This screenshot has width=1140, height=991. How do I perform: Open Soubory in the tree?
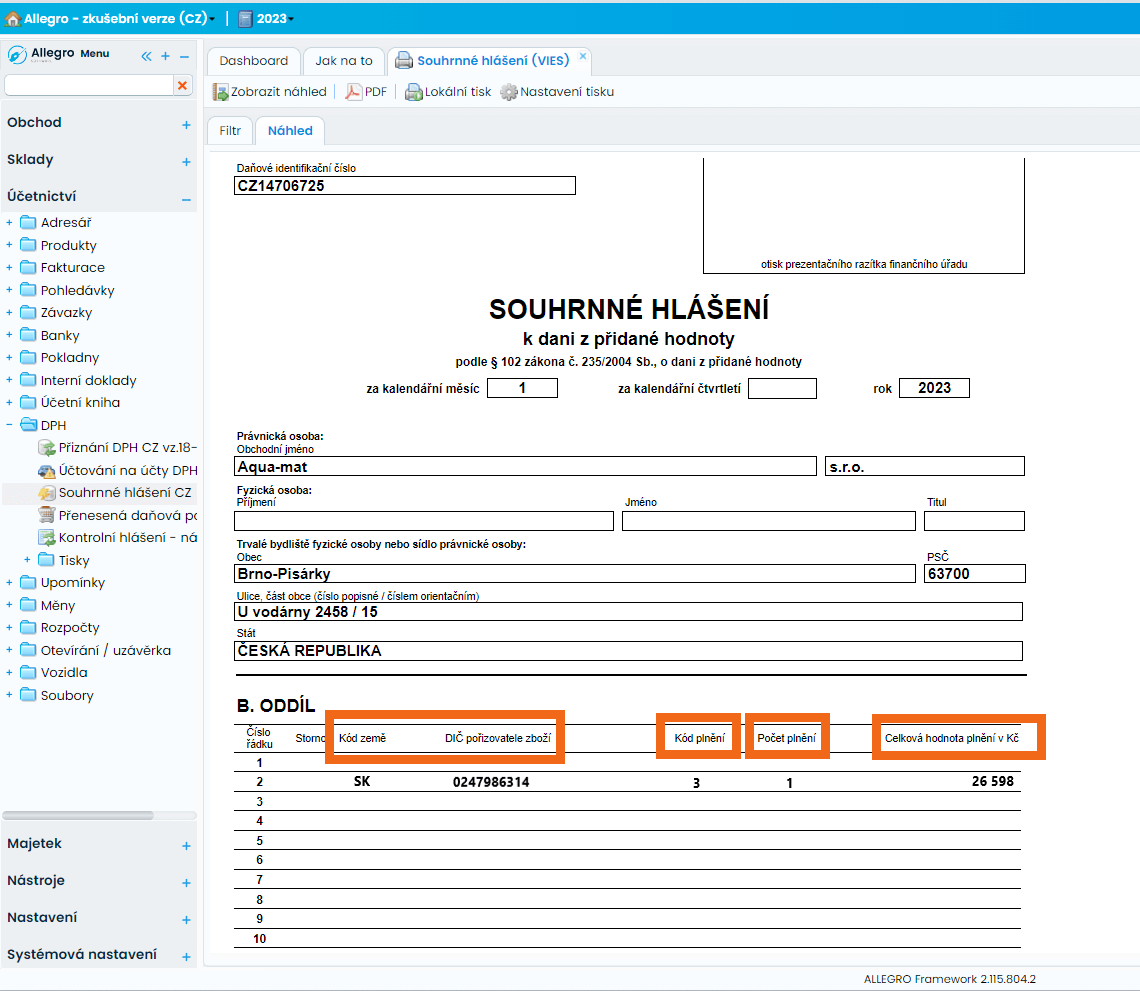(67, 695)
